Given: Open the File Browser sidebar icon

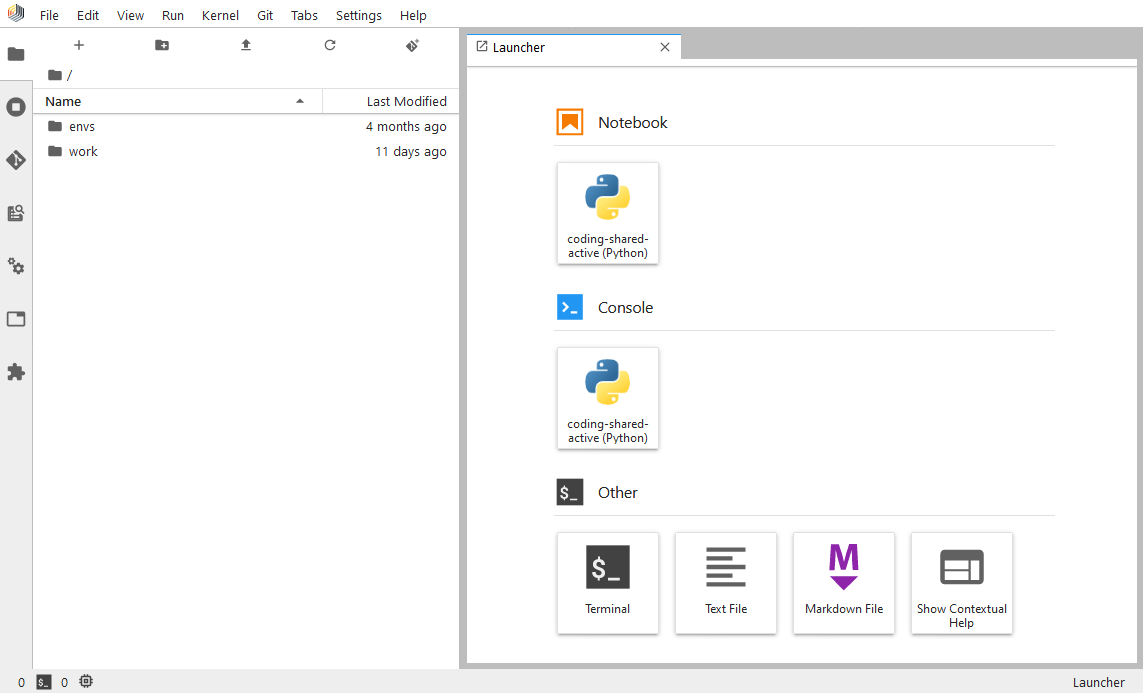Looking at the screenshot, I should (16, 54).
